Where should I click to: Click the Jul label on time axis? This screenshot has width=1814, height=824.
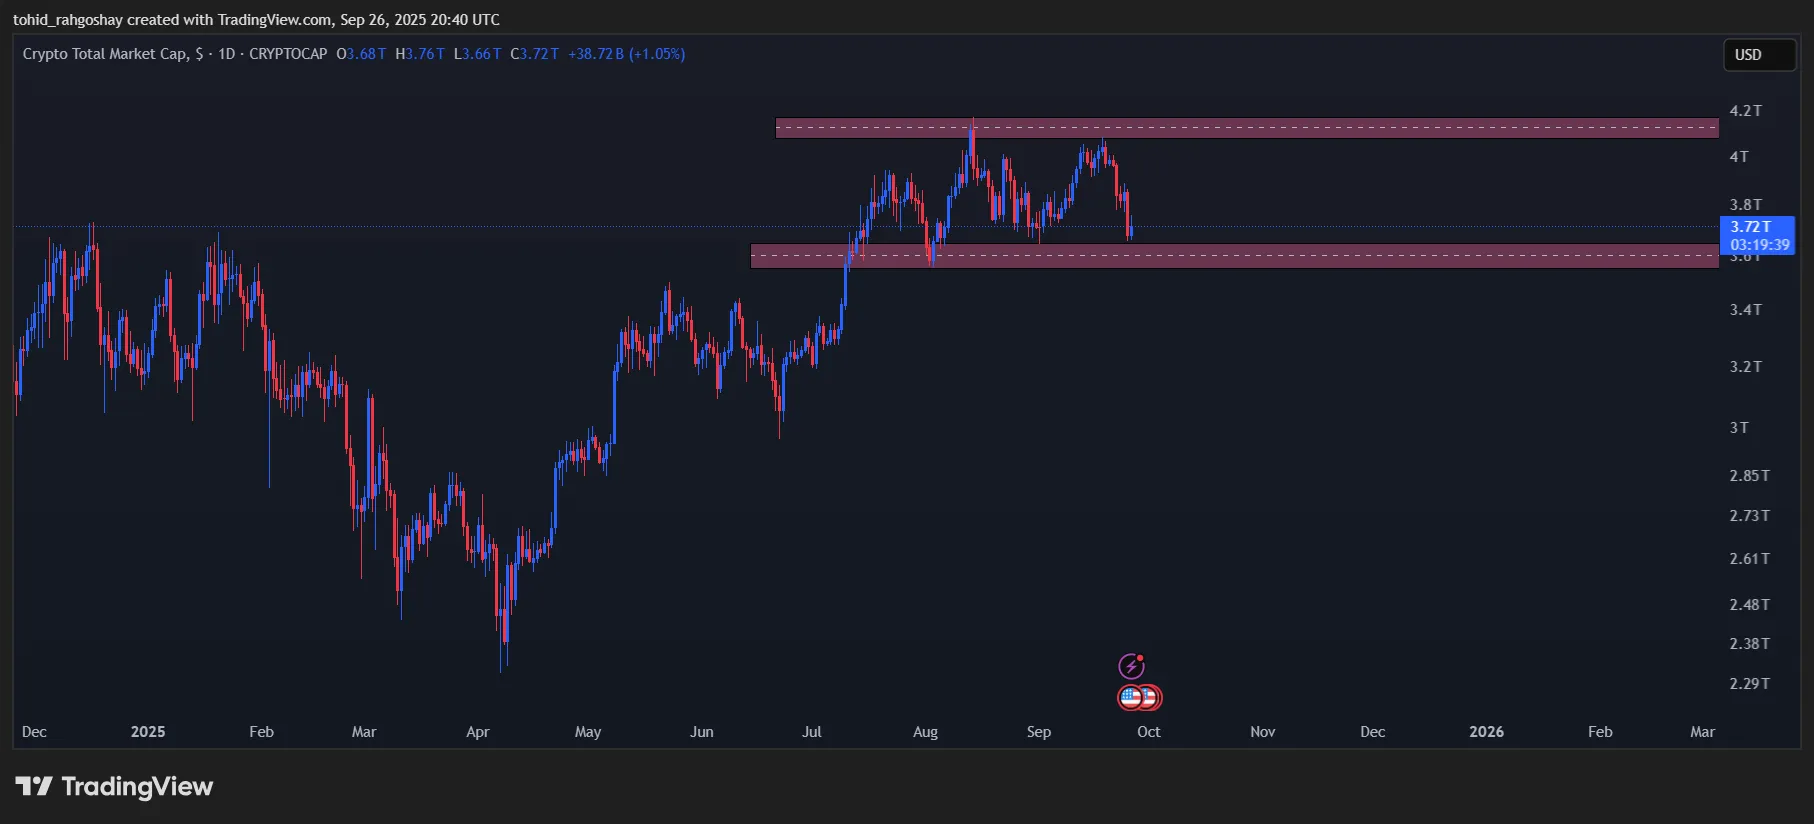tap(811, 732)
